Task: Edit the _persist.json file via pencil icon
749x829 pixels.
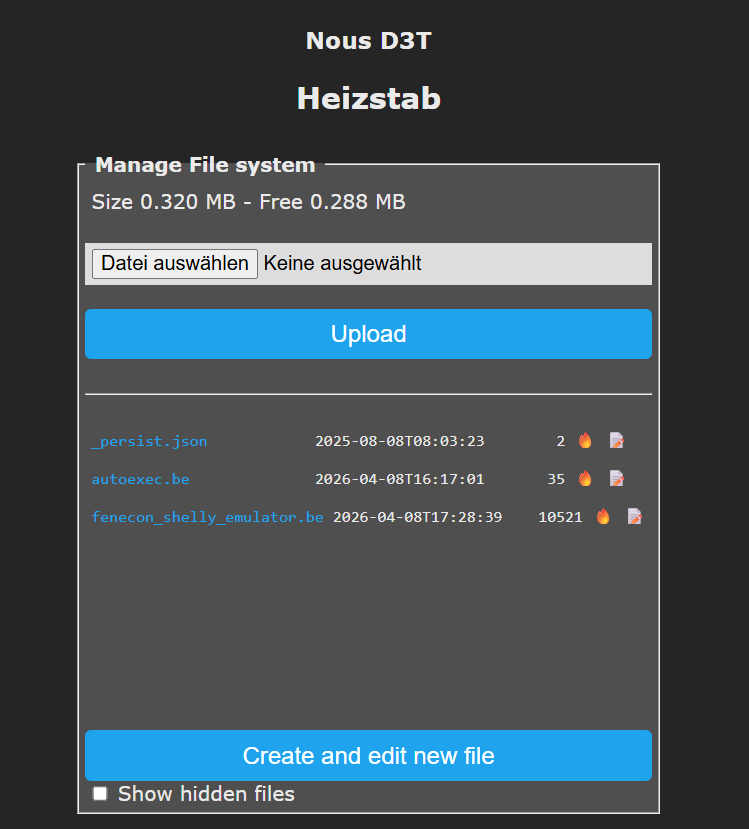Action: pyautogui.click(x=617, y=441)
